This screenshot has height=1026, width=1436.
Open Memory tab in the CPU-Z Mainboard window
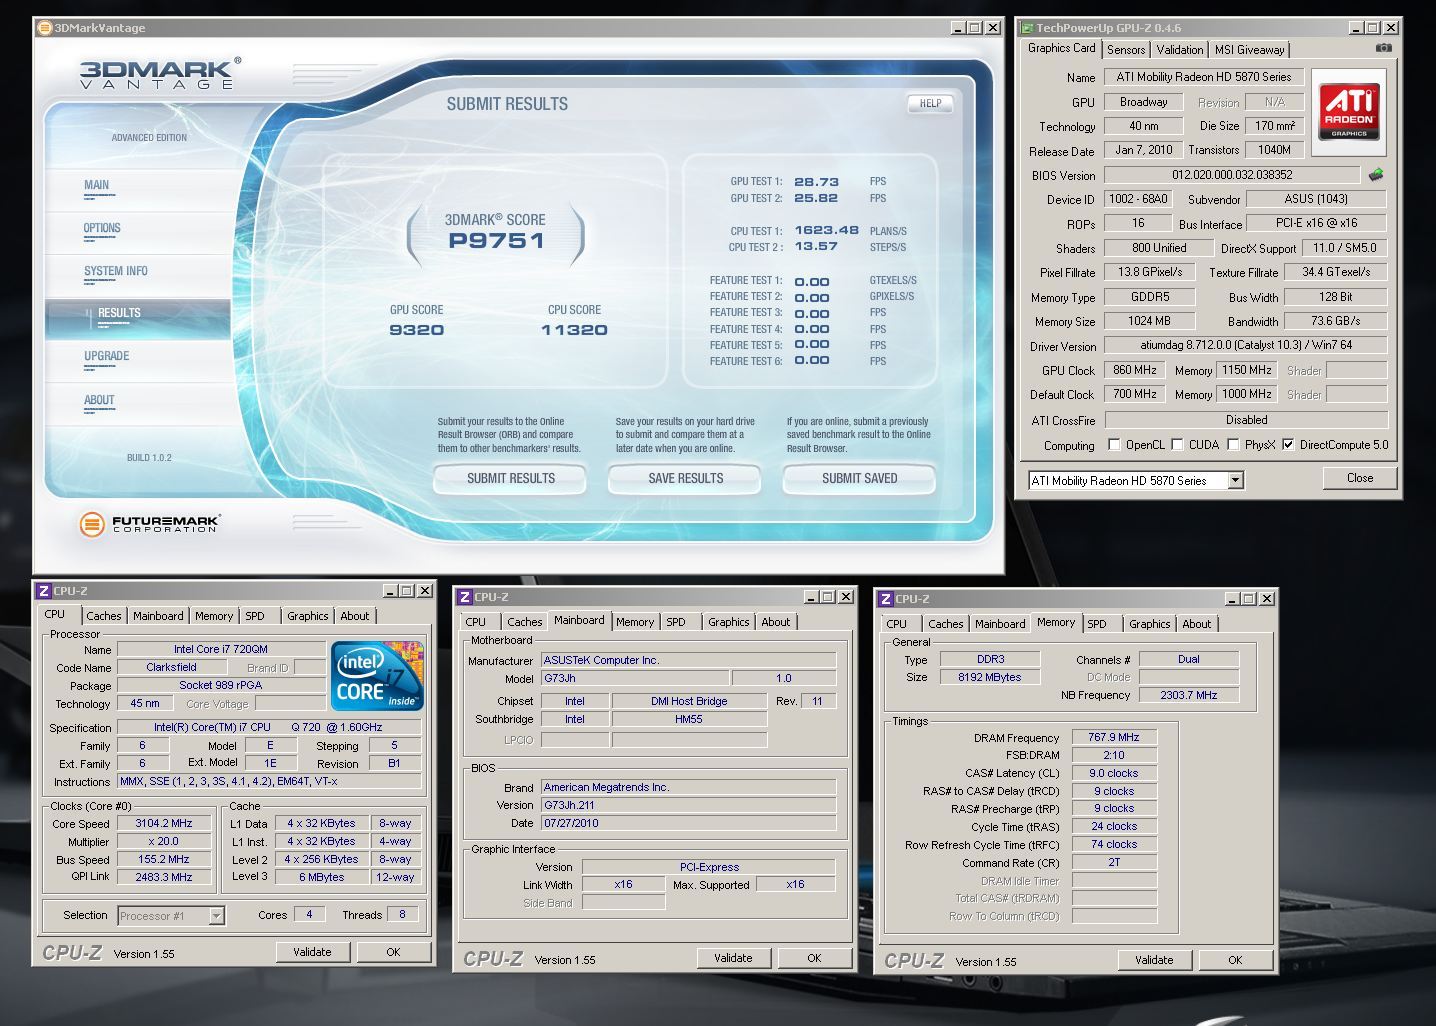pyautogui.click(x=635, y=622)
